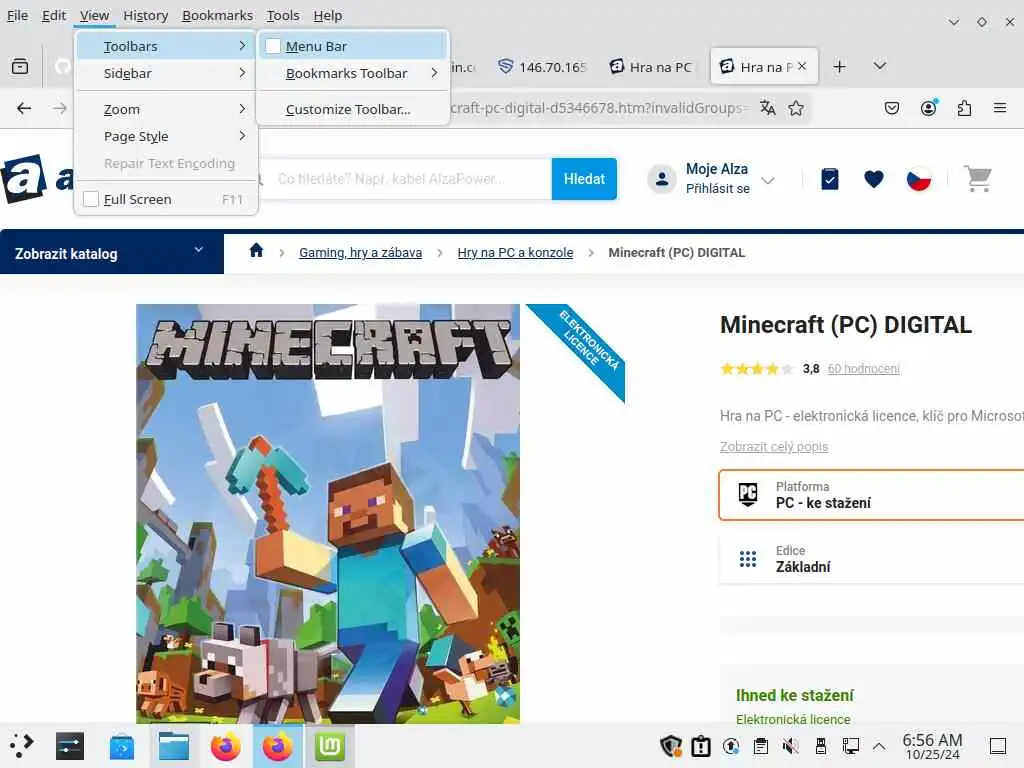Open the shopping cart icon

coord(978,179)
